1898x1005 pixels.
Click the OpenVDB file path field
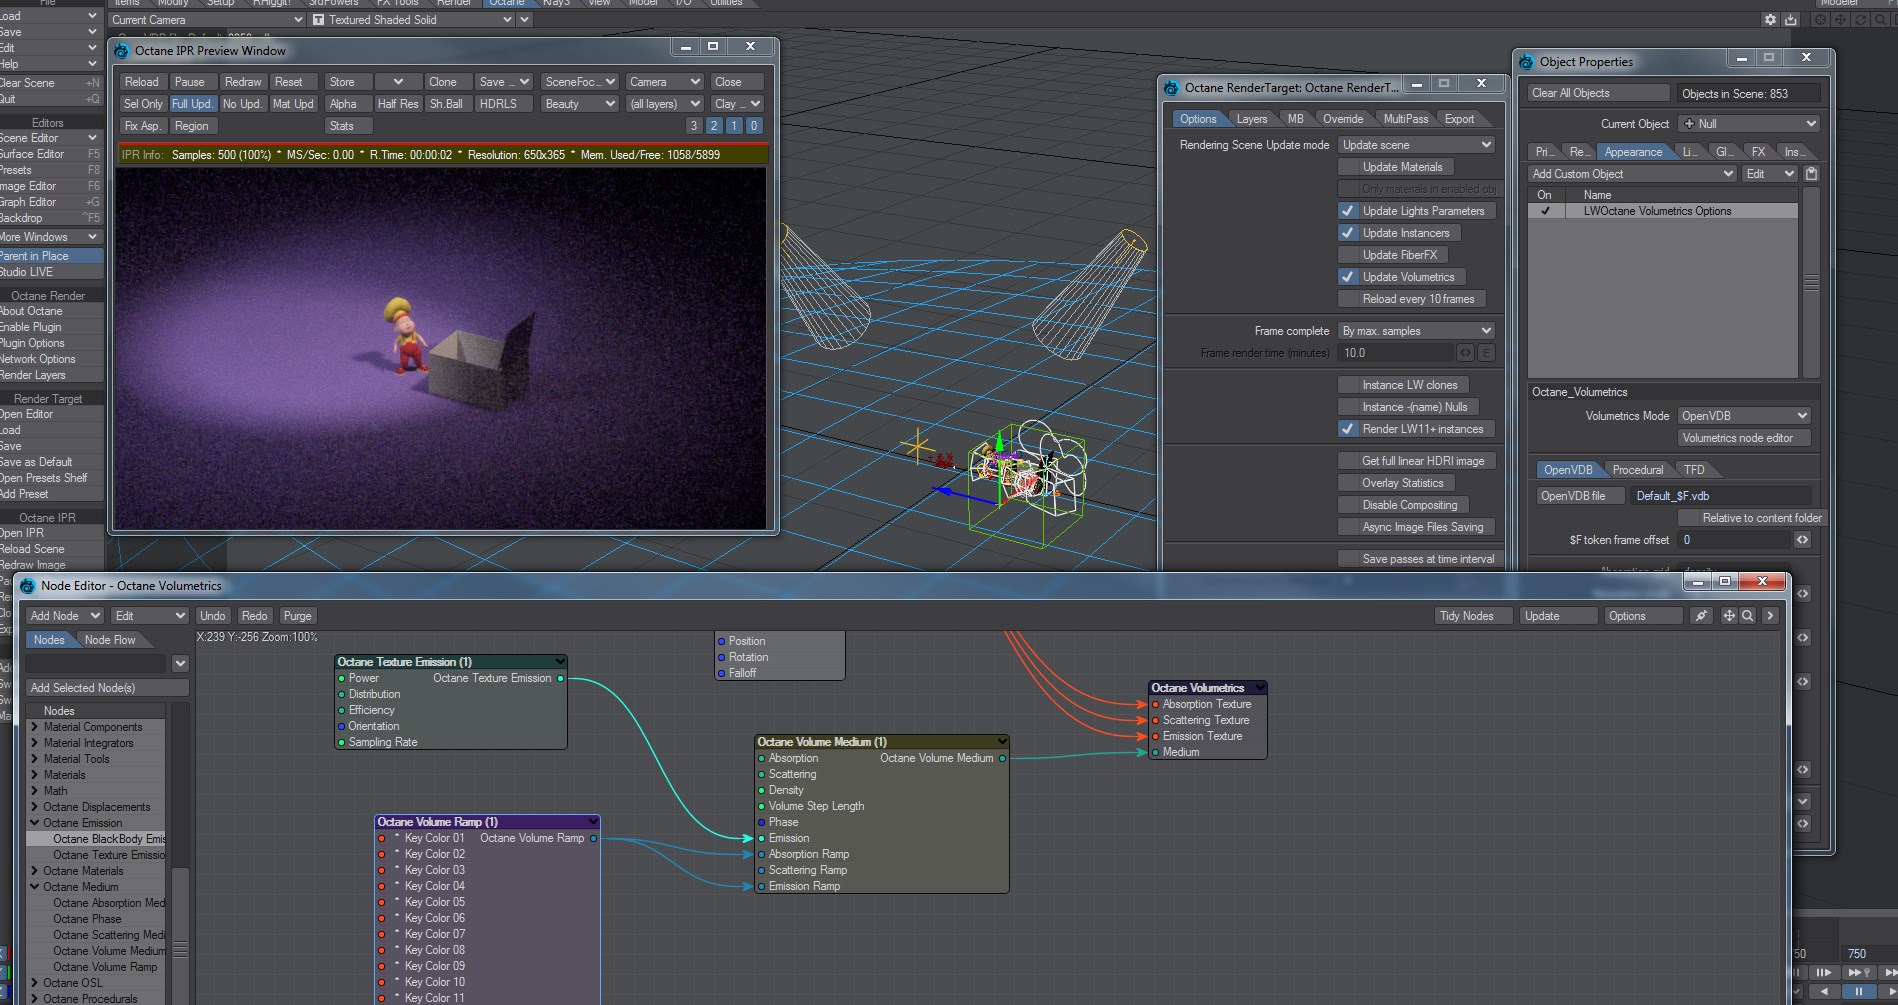(x=1722, y=496)
